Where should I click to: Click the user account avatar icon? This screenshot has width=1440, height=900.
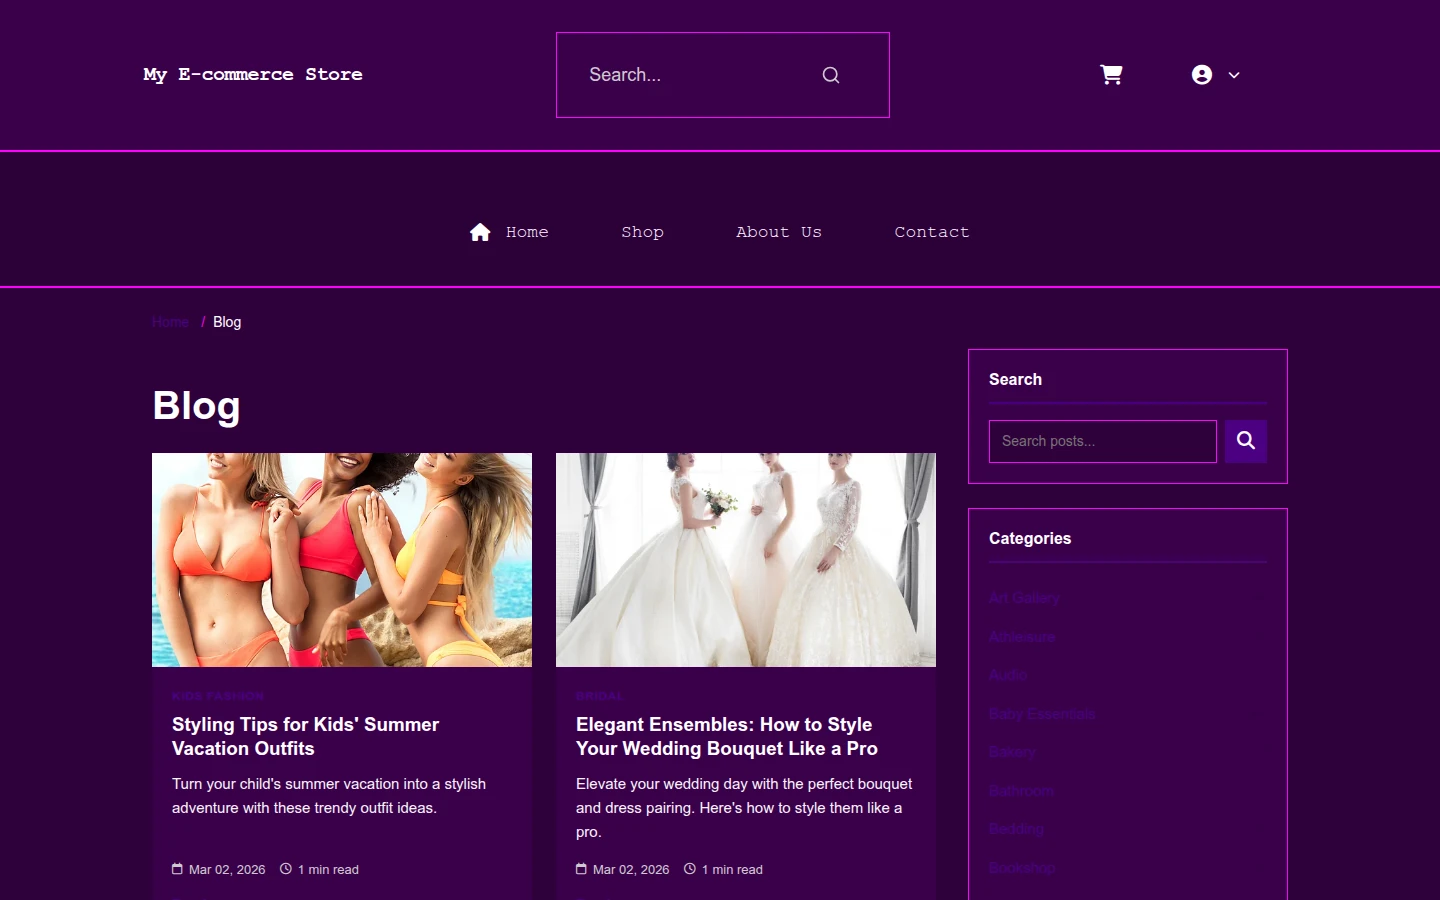click(1202, 75)
